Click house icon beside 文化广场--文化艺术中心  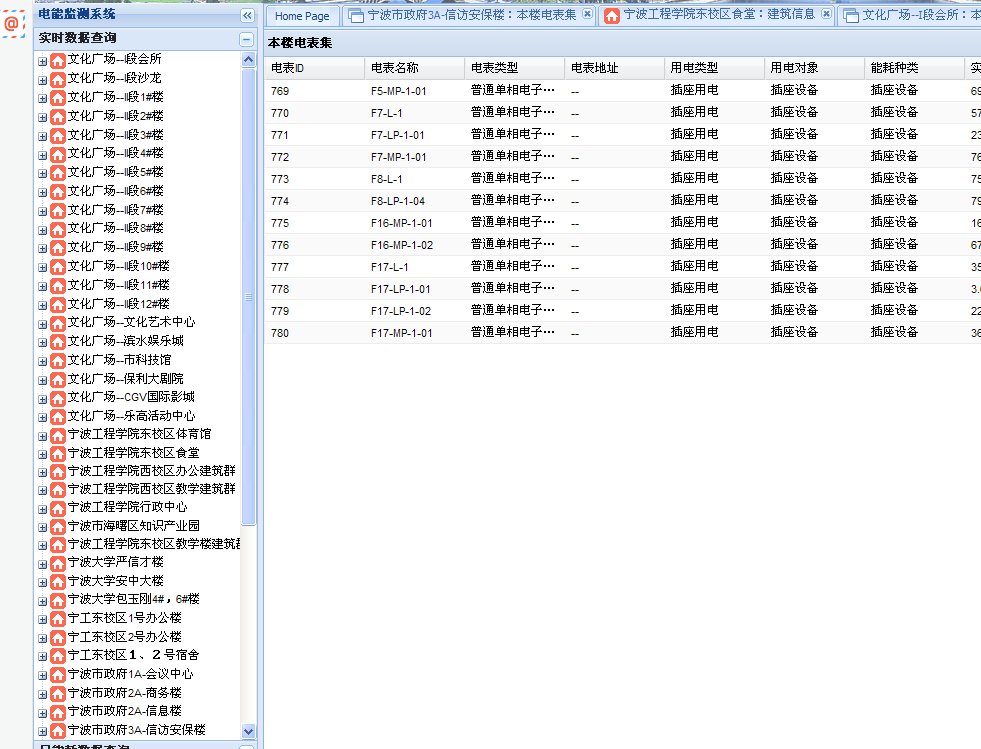(x=58, y=324)
